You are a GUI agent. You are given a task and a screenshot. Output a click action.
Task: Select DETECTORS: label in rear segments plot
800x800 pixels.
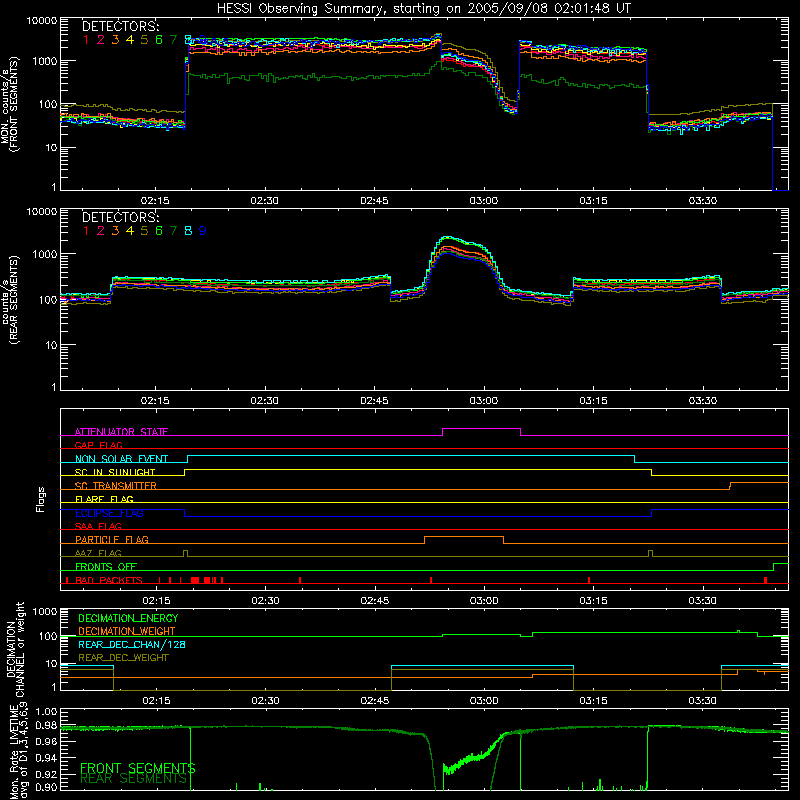coord(120,217)
